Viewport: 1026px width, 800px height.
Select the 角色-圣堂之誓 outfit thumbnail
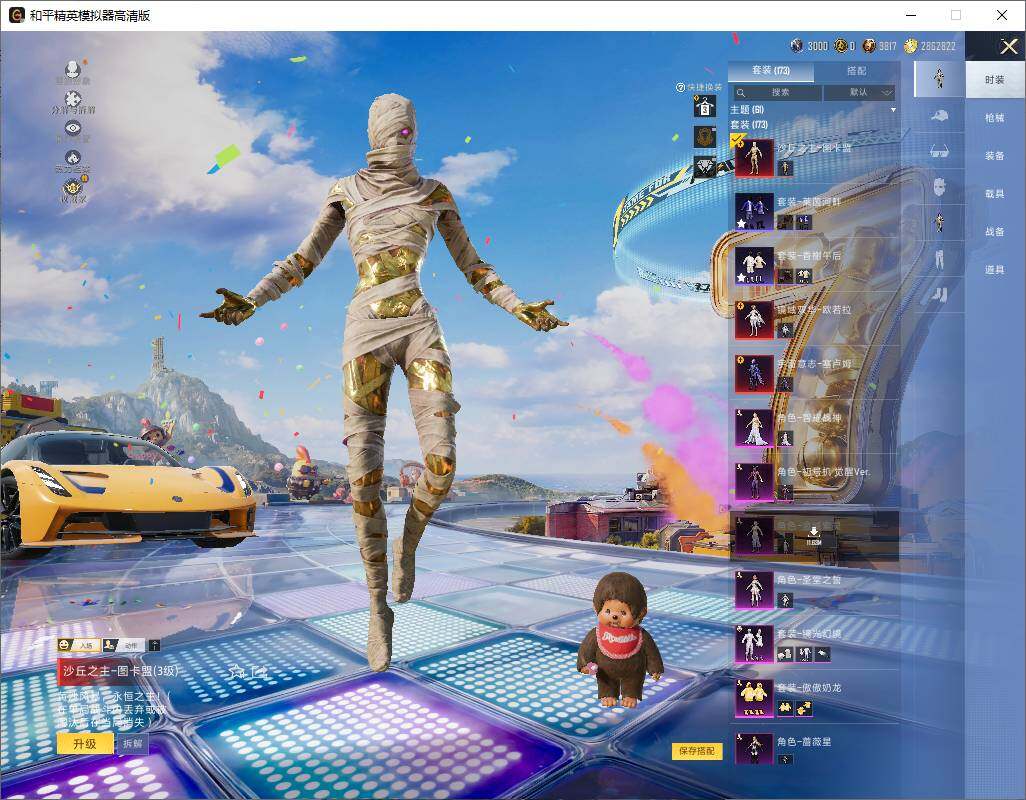coord(754,590)
